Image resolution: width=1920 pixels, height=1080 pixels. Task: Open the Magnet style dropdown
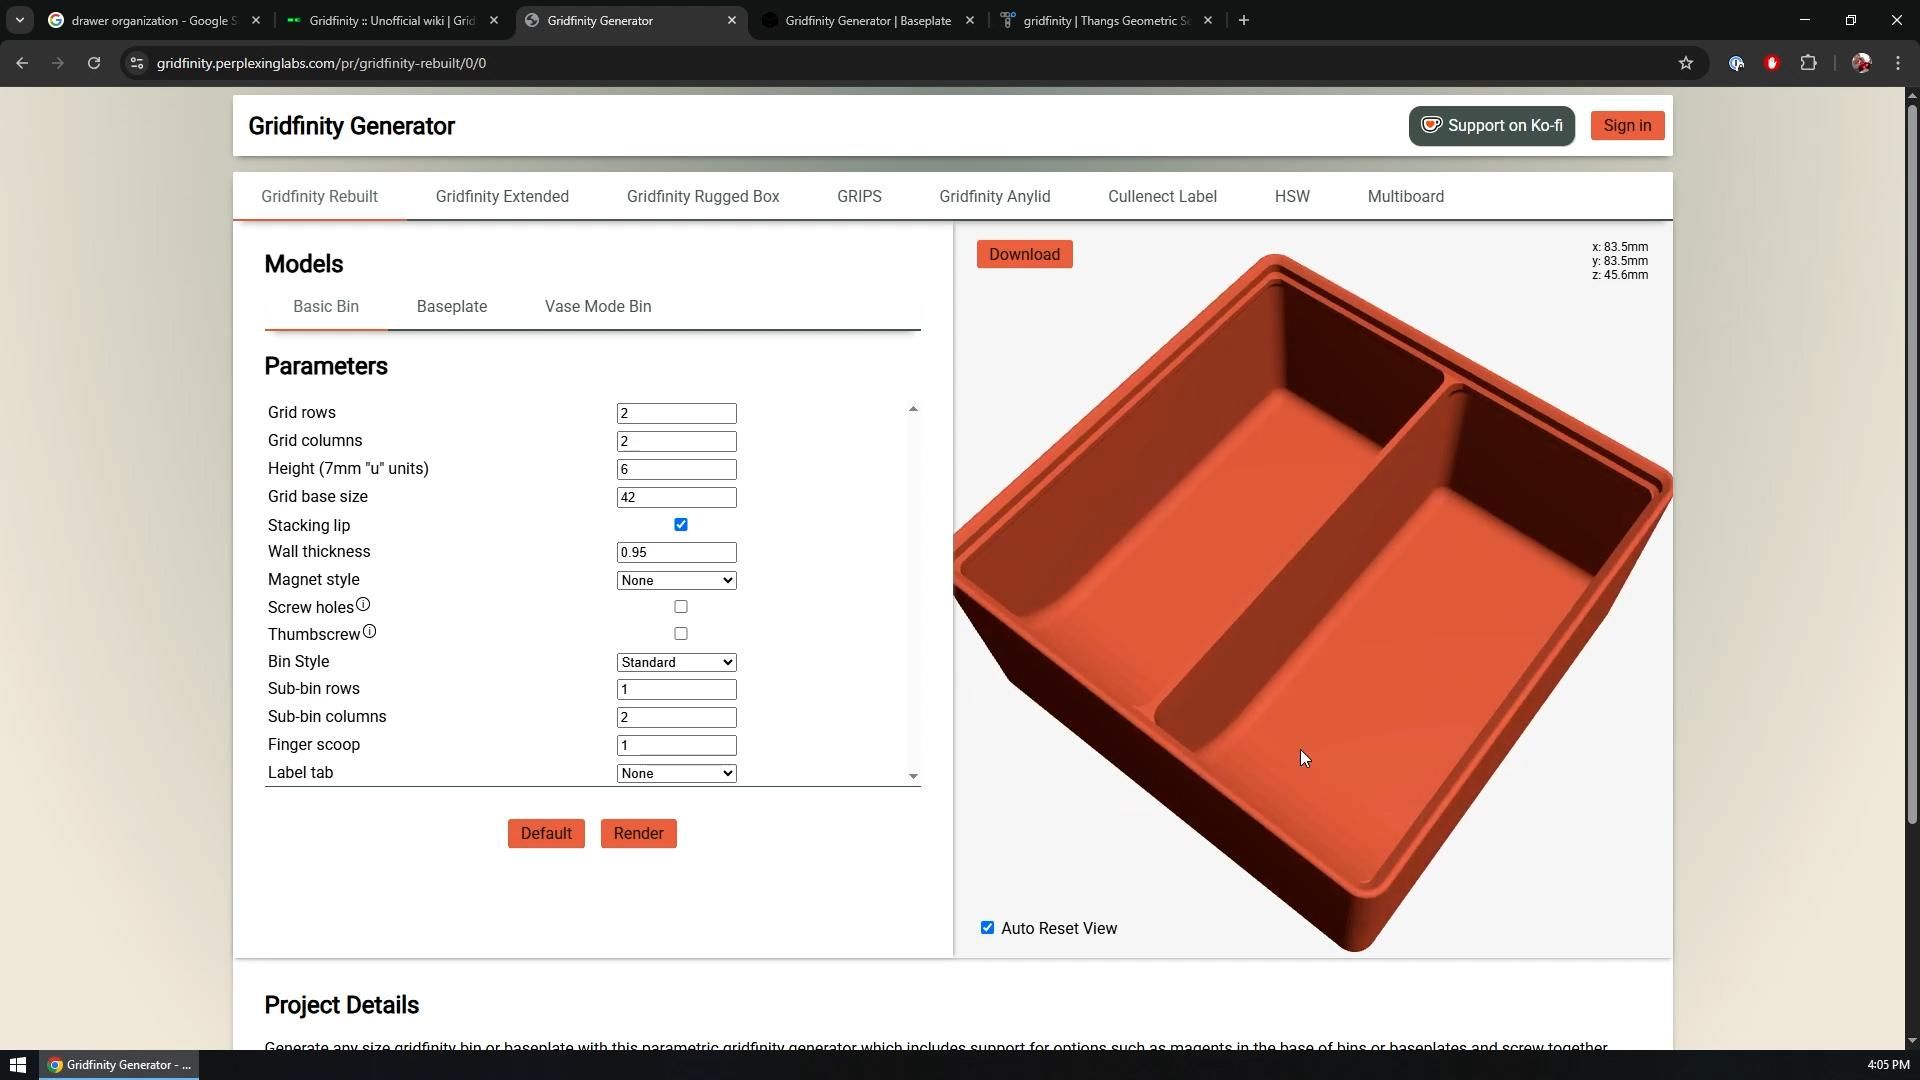tap(676, 580)
